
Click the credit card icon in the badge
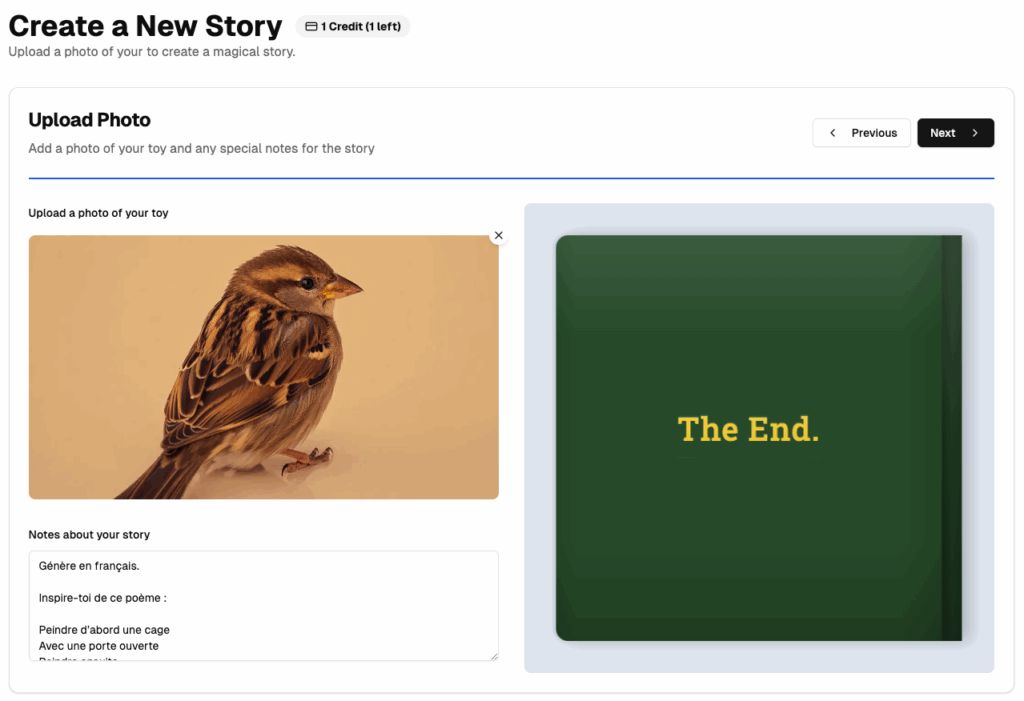tap(311, 27)
